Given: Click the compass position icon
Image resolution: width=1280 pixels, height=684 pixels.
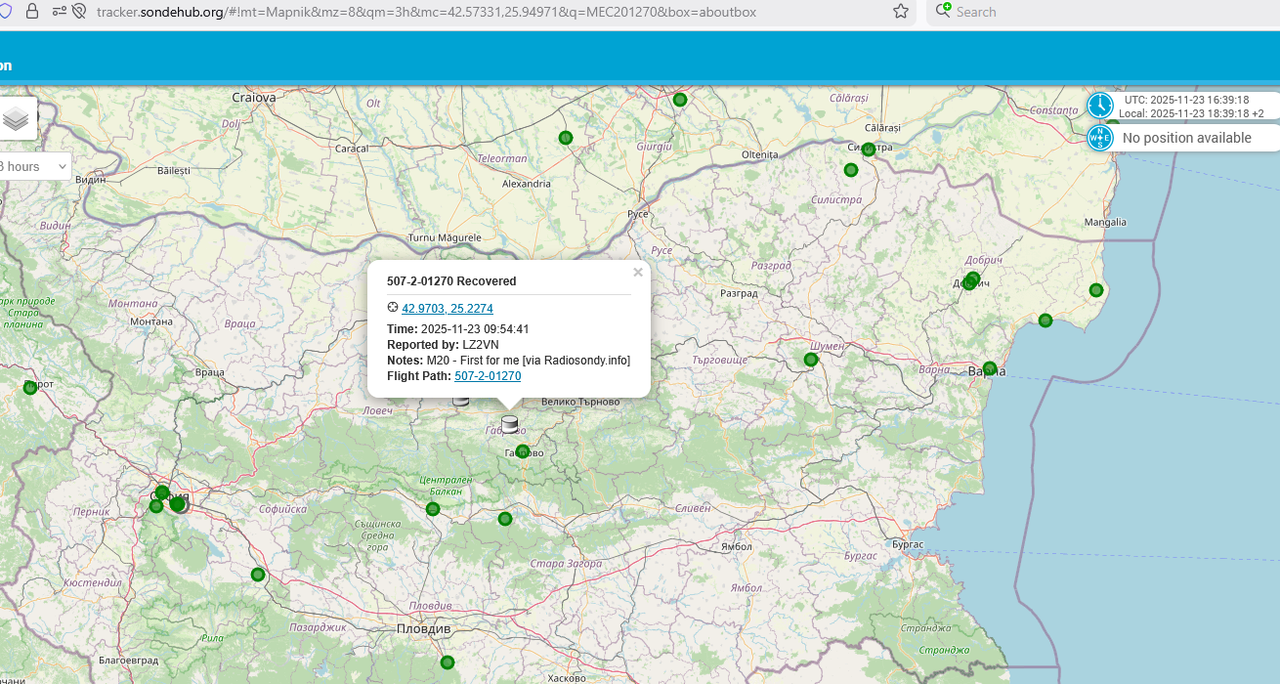Looking at the screenshot, I should pos(1100,138).
